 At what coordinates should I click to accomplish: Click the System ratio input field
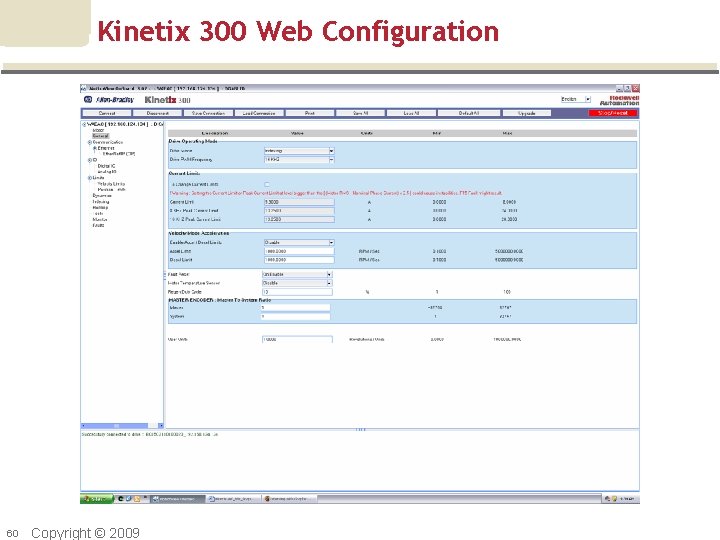tap(296, 316)
